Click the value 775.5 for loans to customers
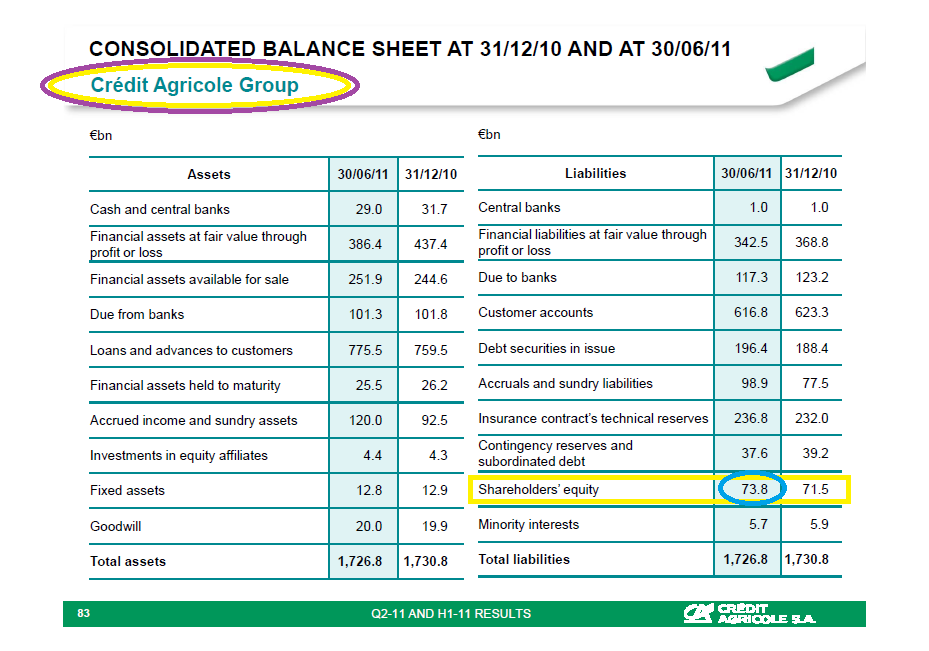This screenshot has height=651, width=929. click(x=365, y=350)
